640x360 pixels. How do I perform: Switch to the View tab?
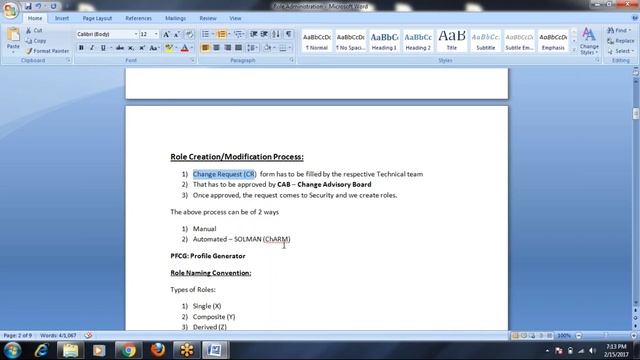pyautogui.click(x=235, y=18)
